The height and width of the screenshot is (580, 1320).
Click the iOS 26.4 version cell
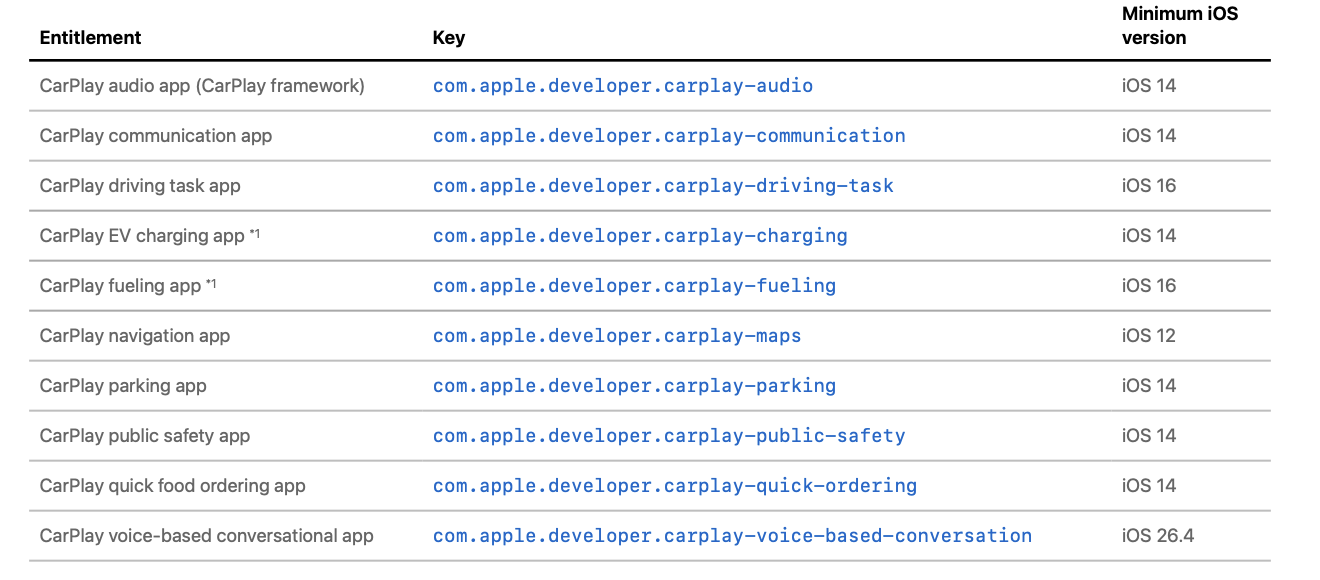(x=1157, y=536)
